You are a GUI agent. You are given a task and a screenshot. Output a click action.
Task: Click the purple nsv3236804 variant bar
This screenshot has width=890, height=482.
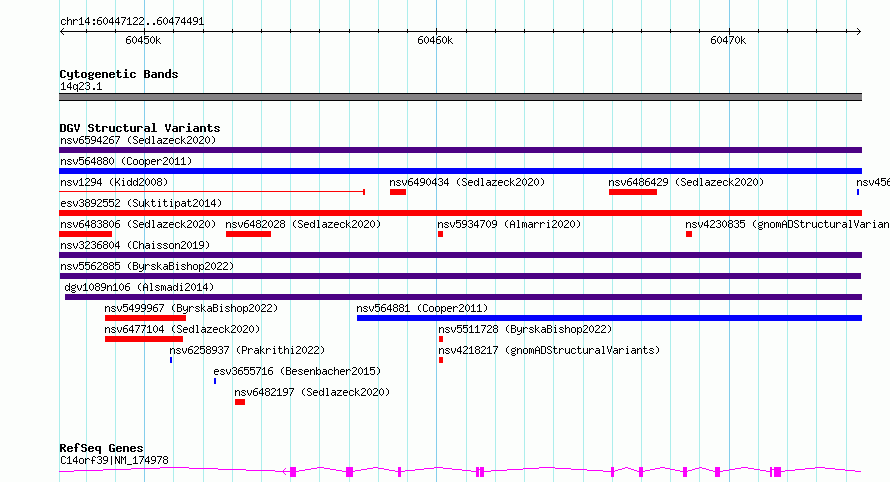460,255
